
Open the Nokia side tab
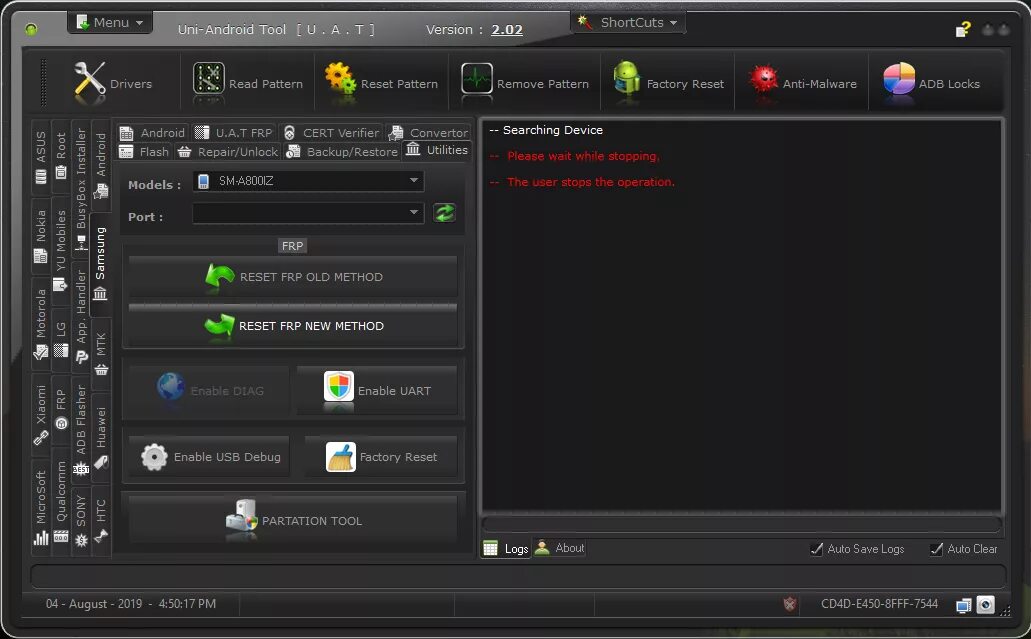click(41, 236)
